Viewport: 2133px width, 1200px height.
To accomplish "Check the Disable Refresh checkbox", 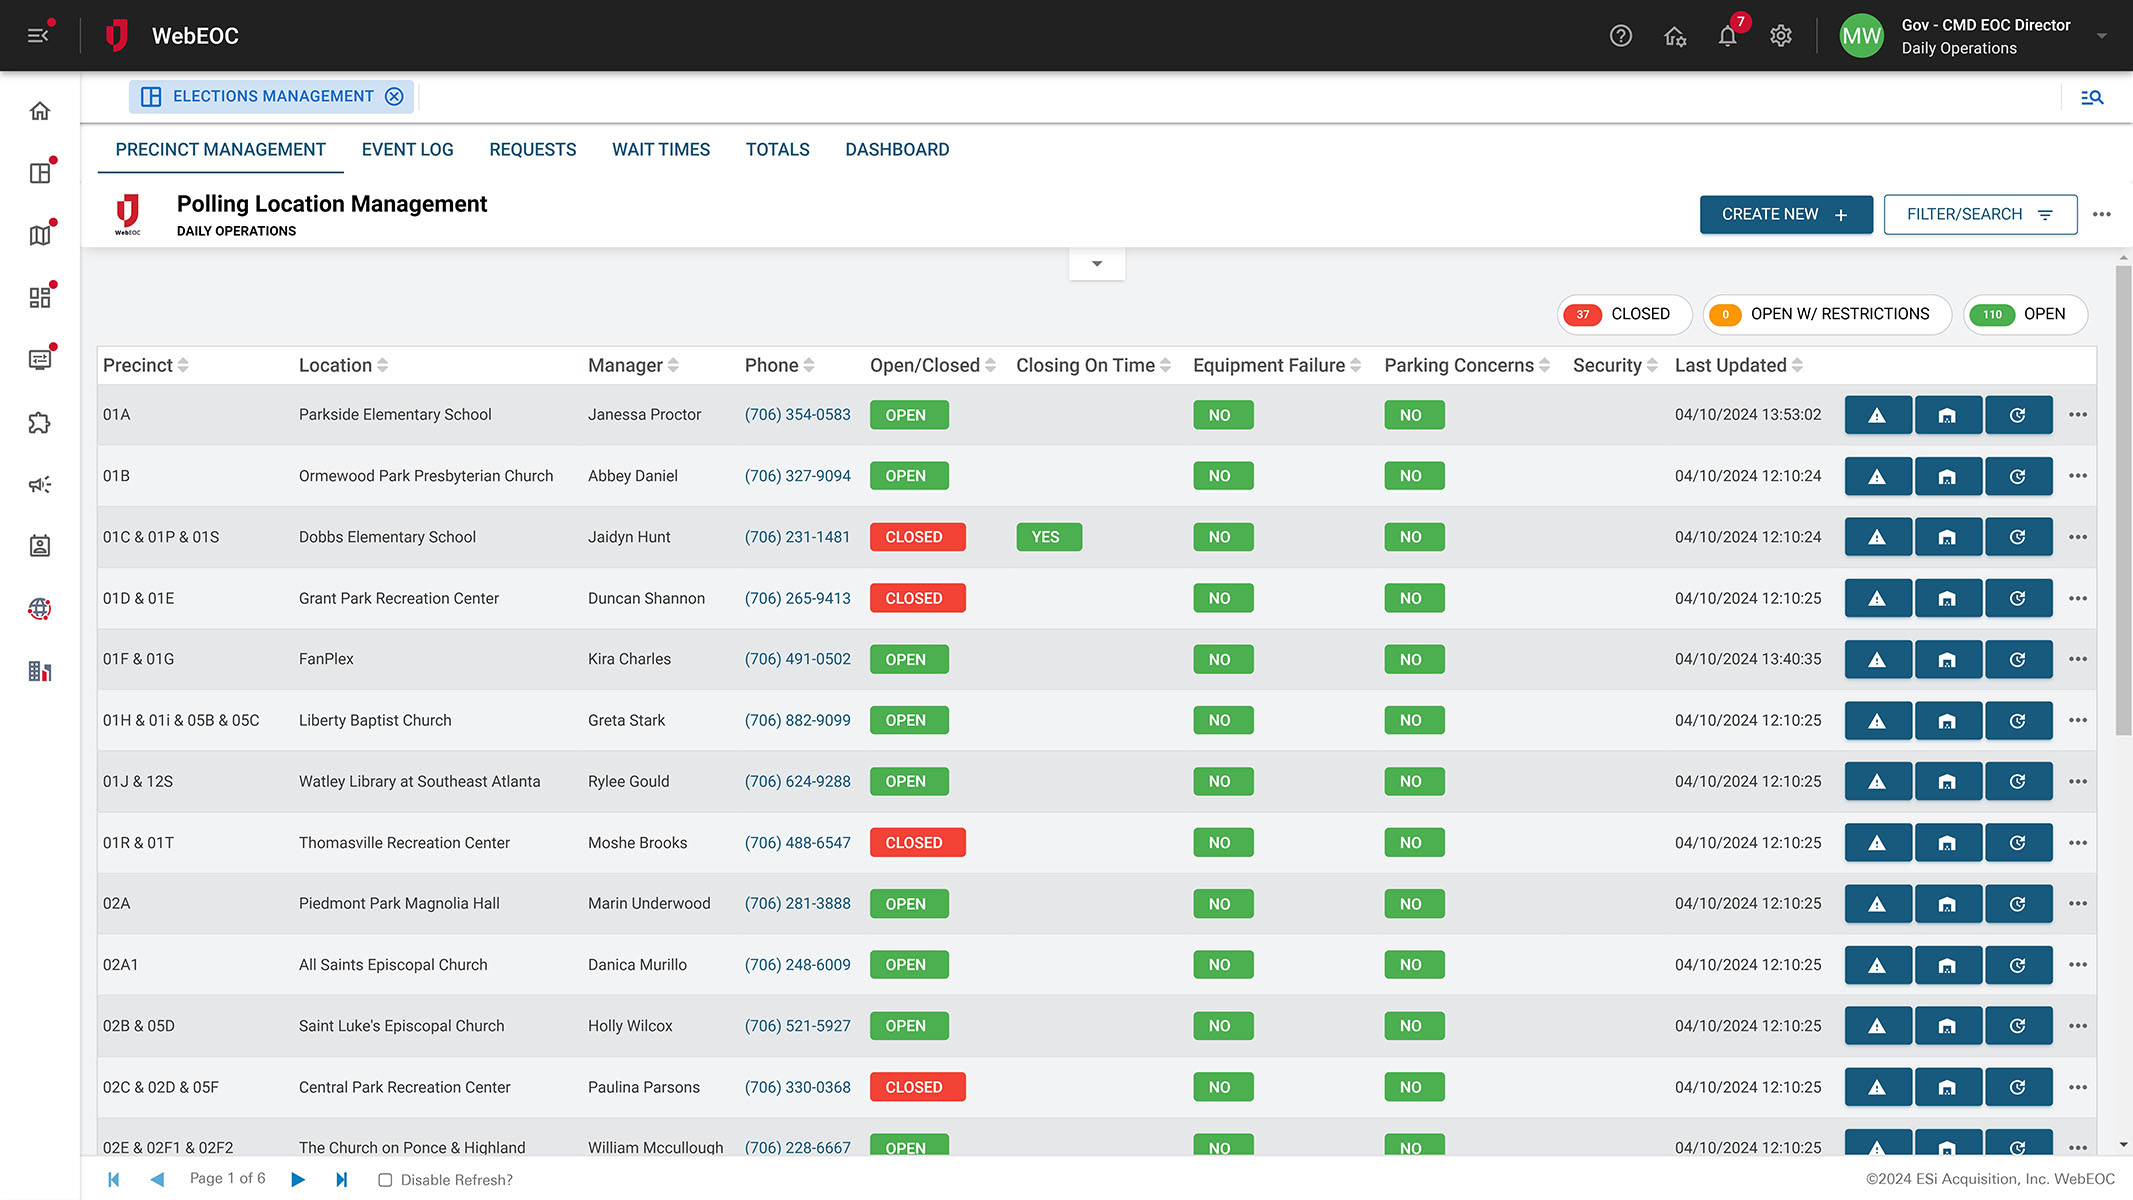I will click(385, 1180).
